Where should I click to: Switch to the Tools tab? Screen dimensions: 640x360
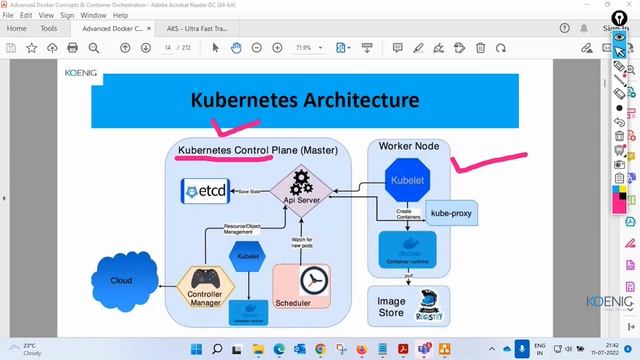49,29
